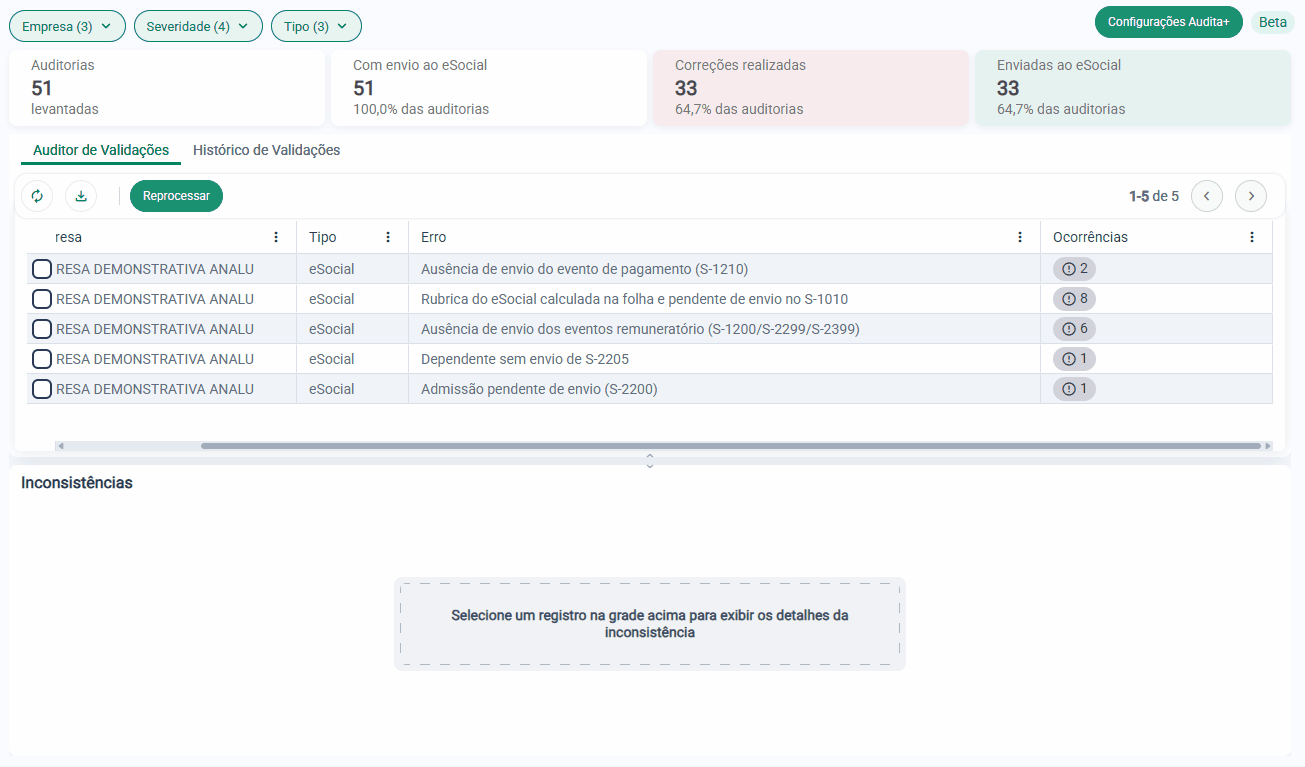1305x767 pixels.
Task: Click the '1-5 de 5' pagination text
Action: 1154,196
